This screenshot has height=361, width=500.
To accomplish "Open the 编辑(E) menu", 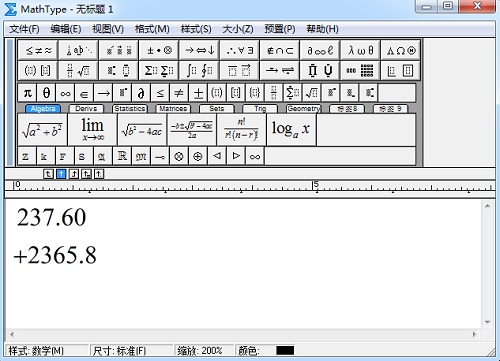I will 66,29.
